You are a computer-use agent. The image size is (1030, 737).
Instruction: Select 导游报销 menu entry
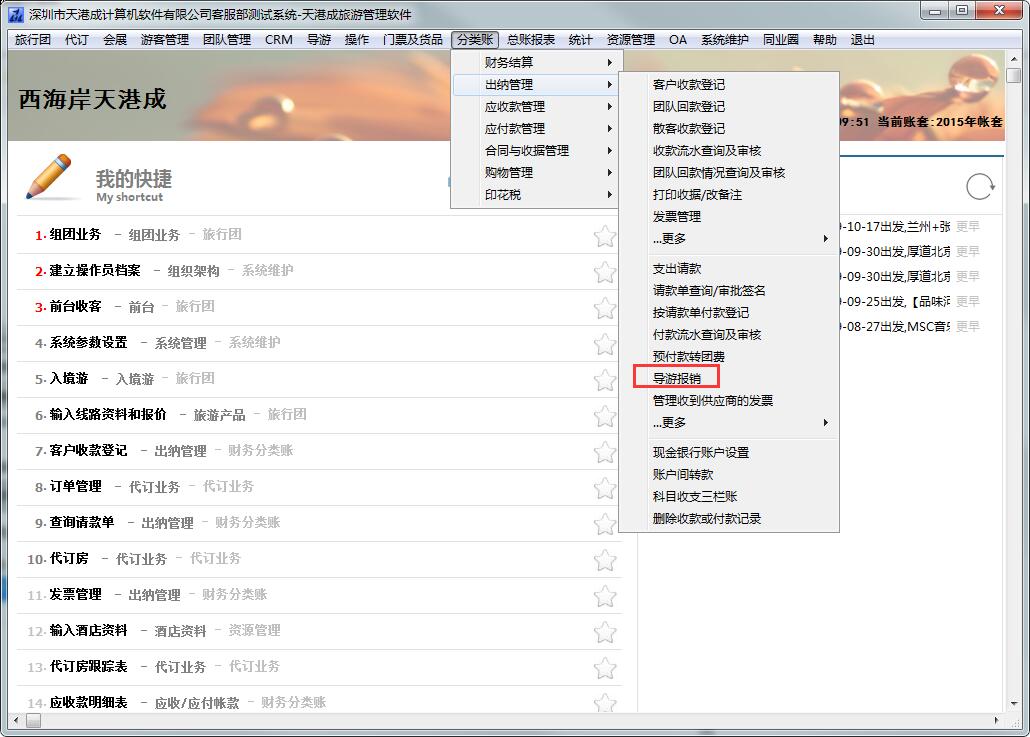(x=677, y=378)
